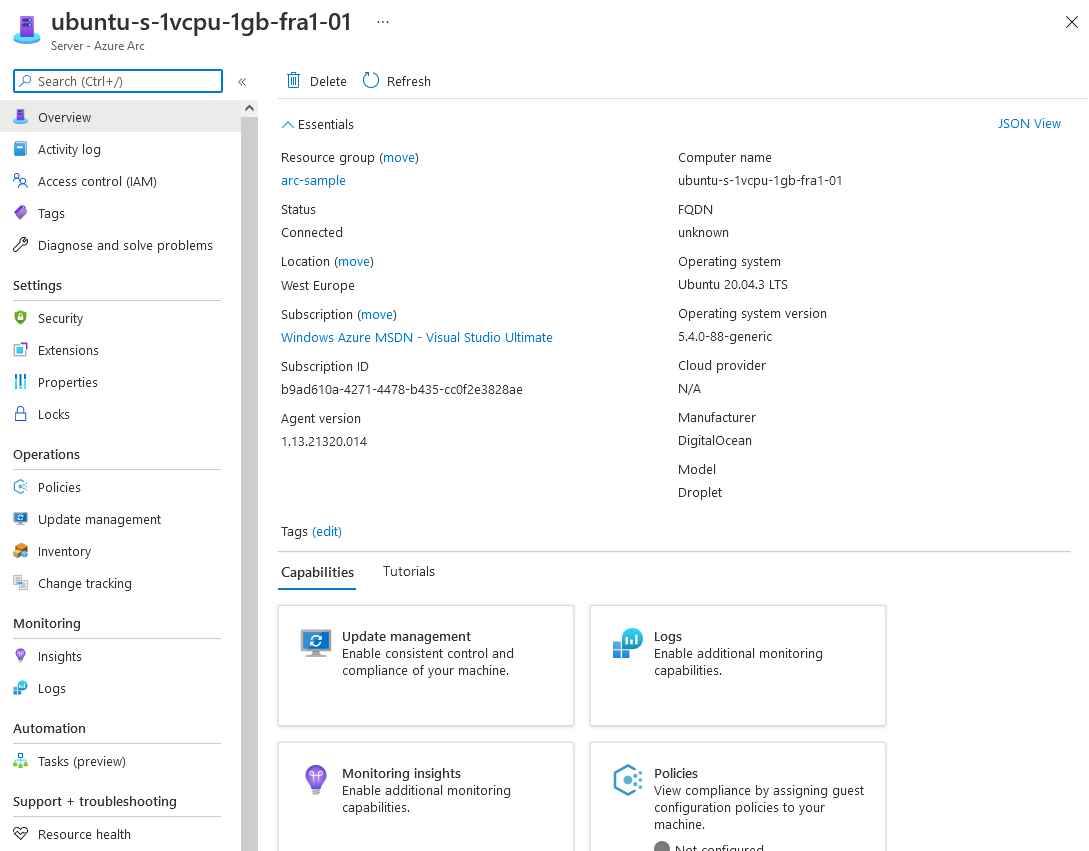The height and width of the screenshot is (851, 1089).
Task: Click the Tags purple tag icon
Action: pyautogui.click(x=21, y=213)
